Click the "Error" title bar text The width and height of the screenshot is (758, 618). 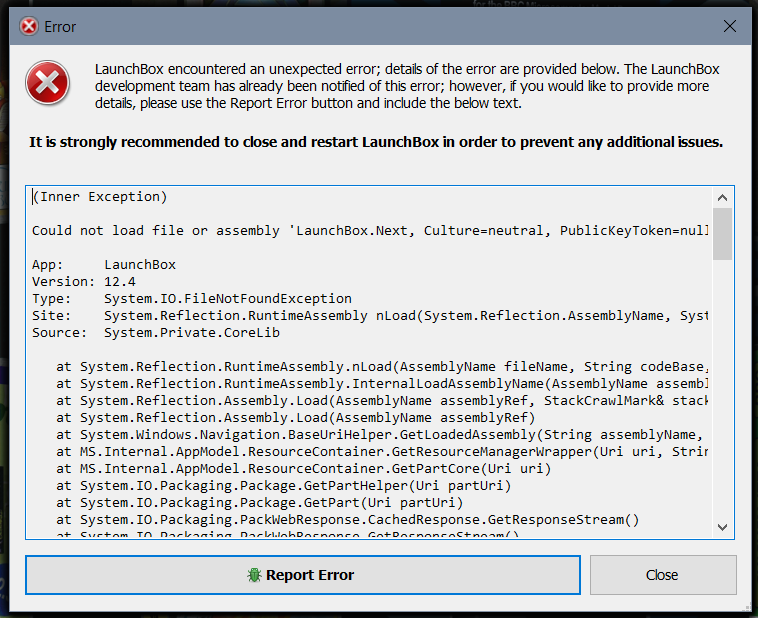tap(60, 27)
